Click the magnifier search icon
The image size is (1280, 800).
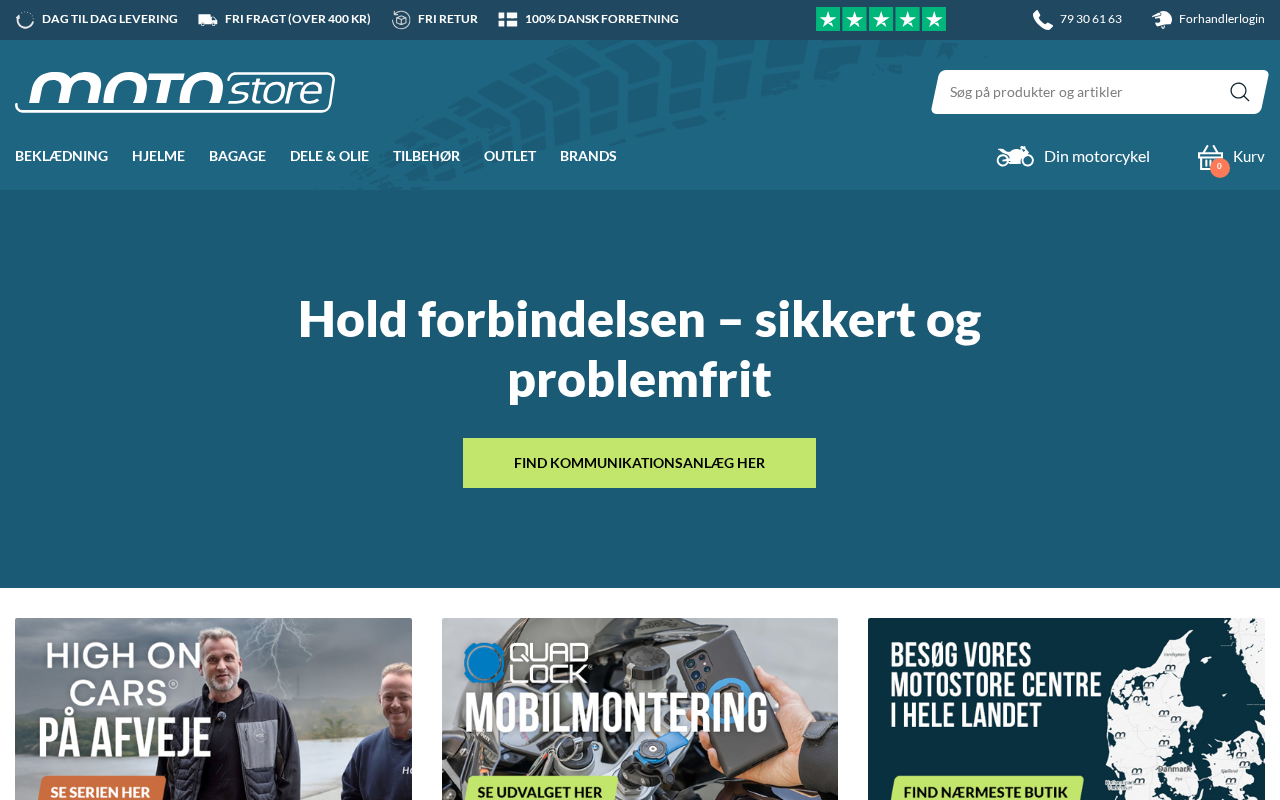[x=1239, y=92]
